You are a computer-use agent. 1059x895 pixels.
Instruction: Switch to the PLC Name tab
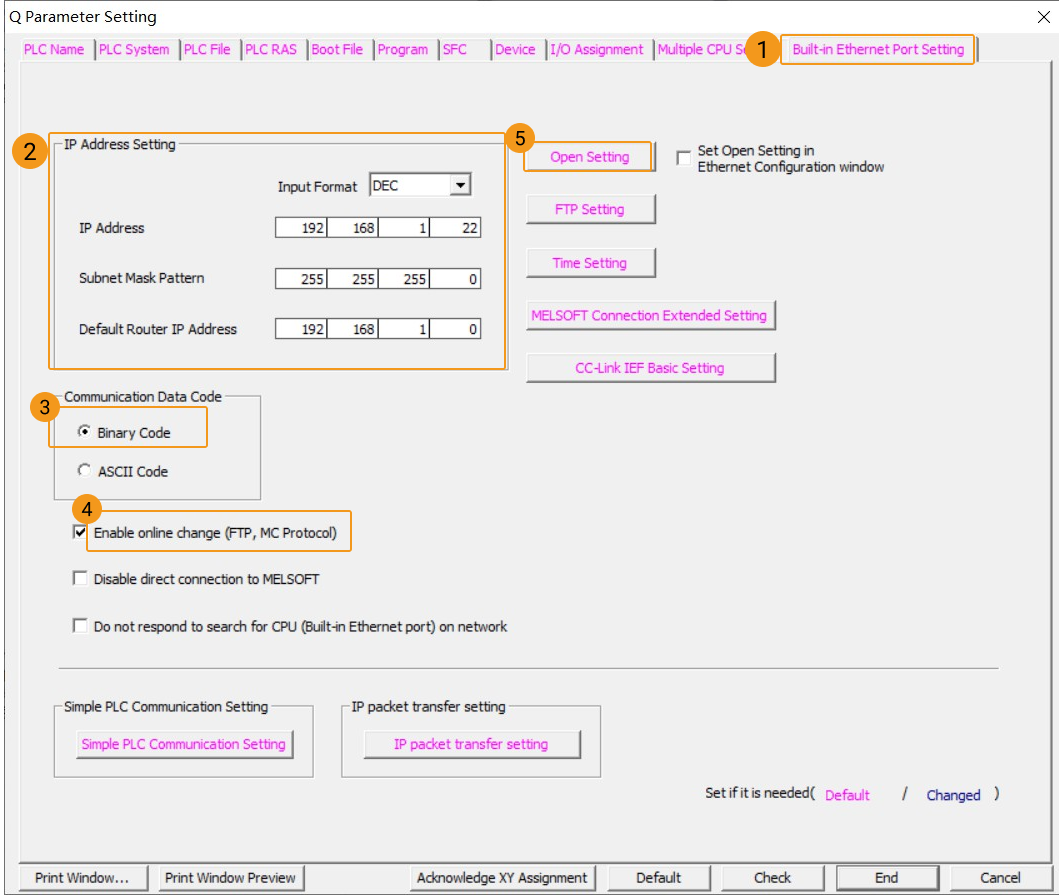pos(54,49)
